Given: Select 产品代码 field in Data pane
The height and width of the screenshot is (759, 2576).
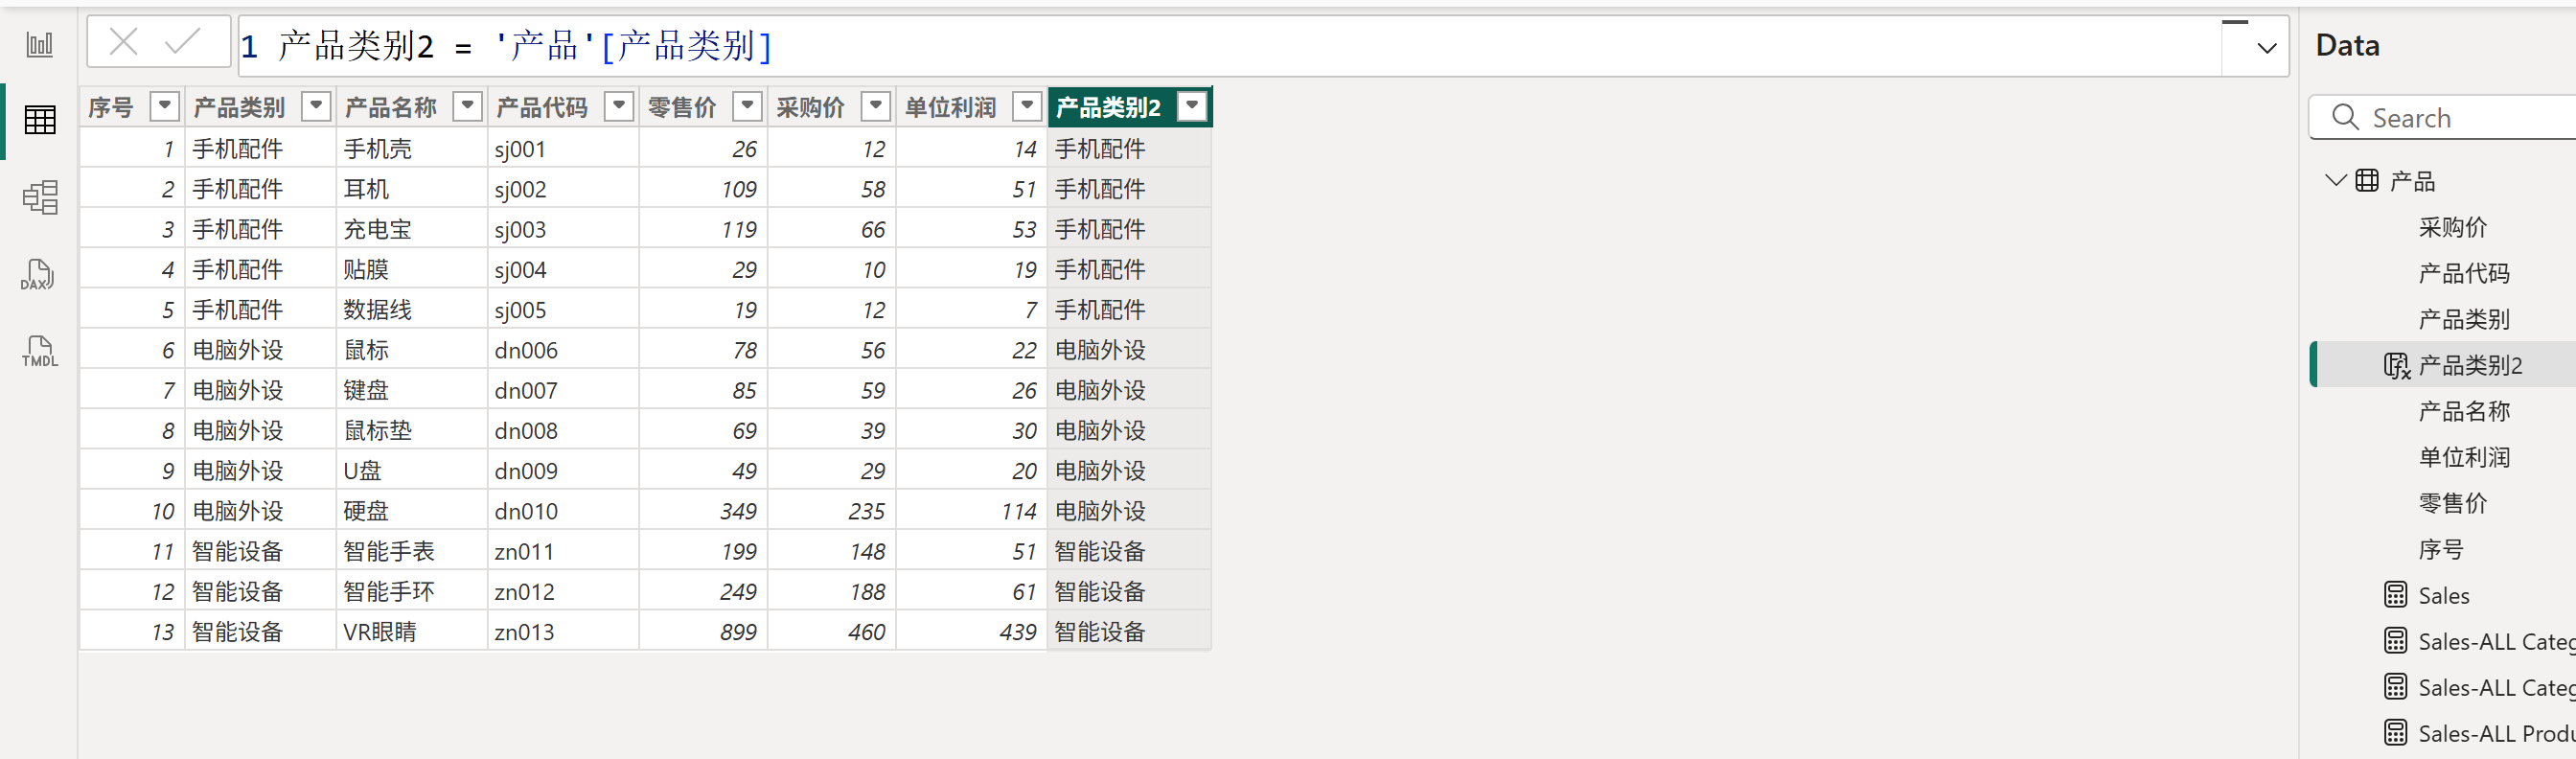Looking at the screenshot, I should 2464,273.
